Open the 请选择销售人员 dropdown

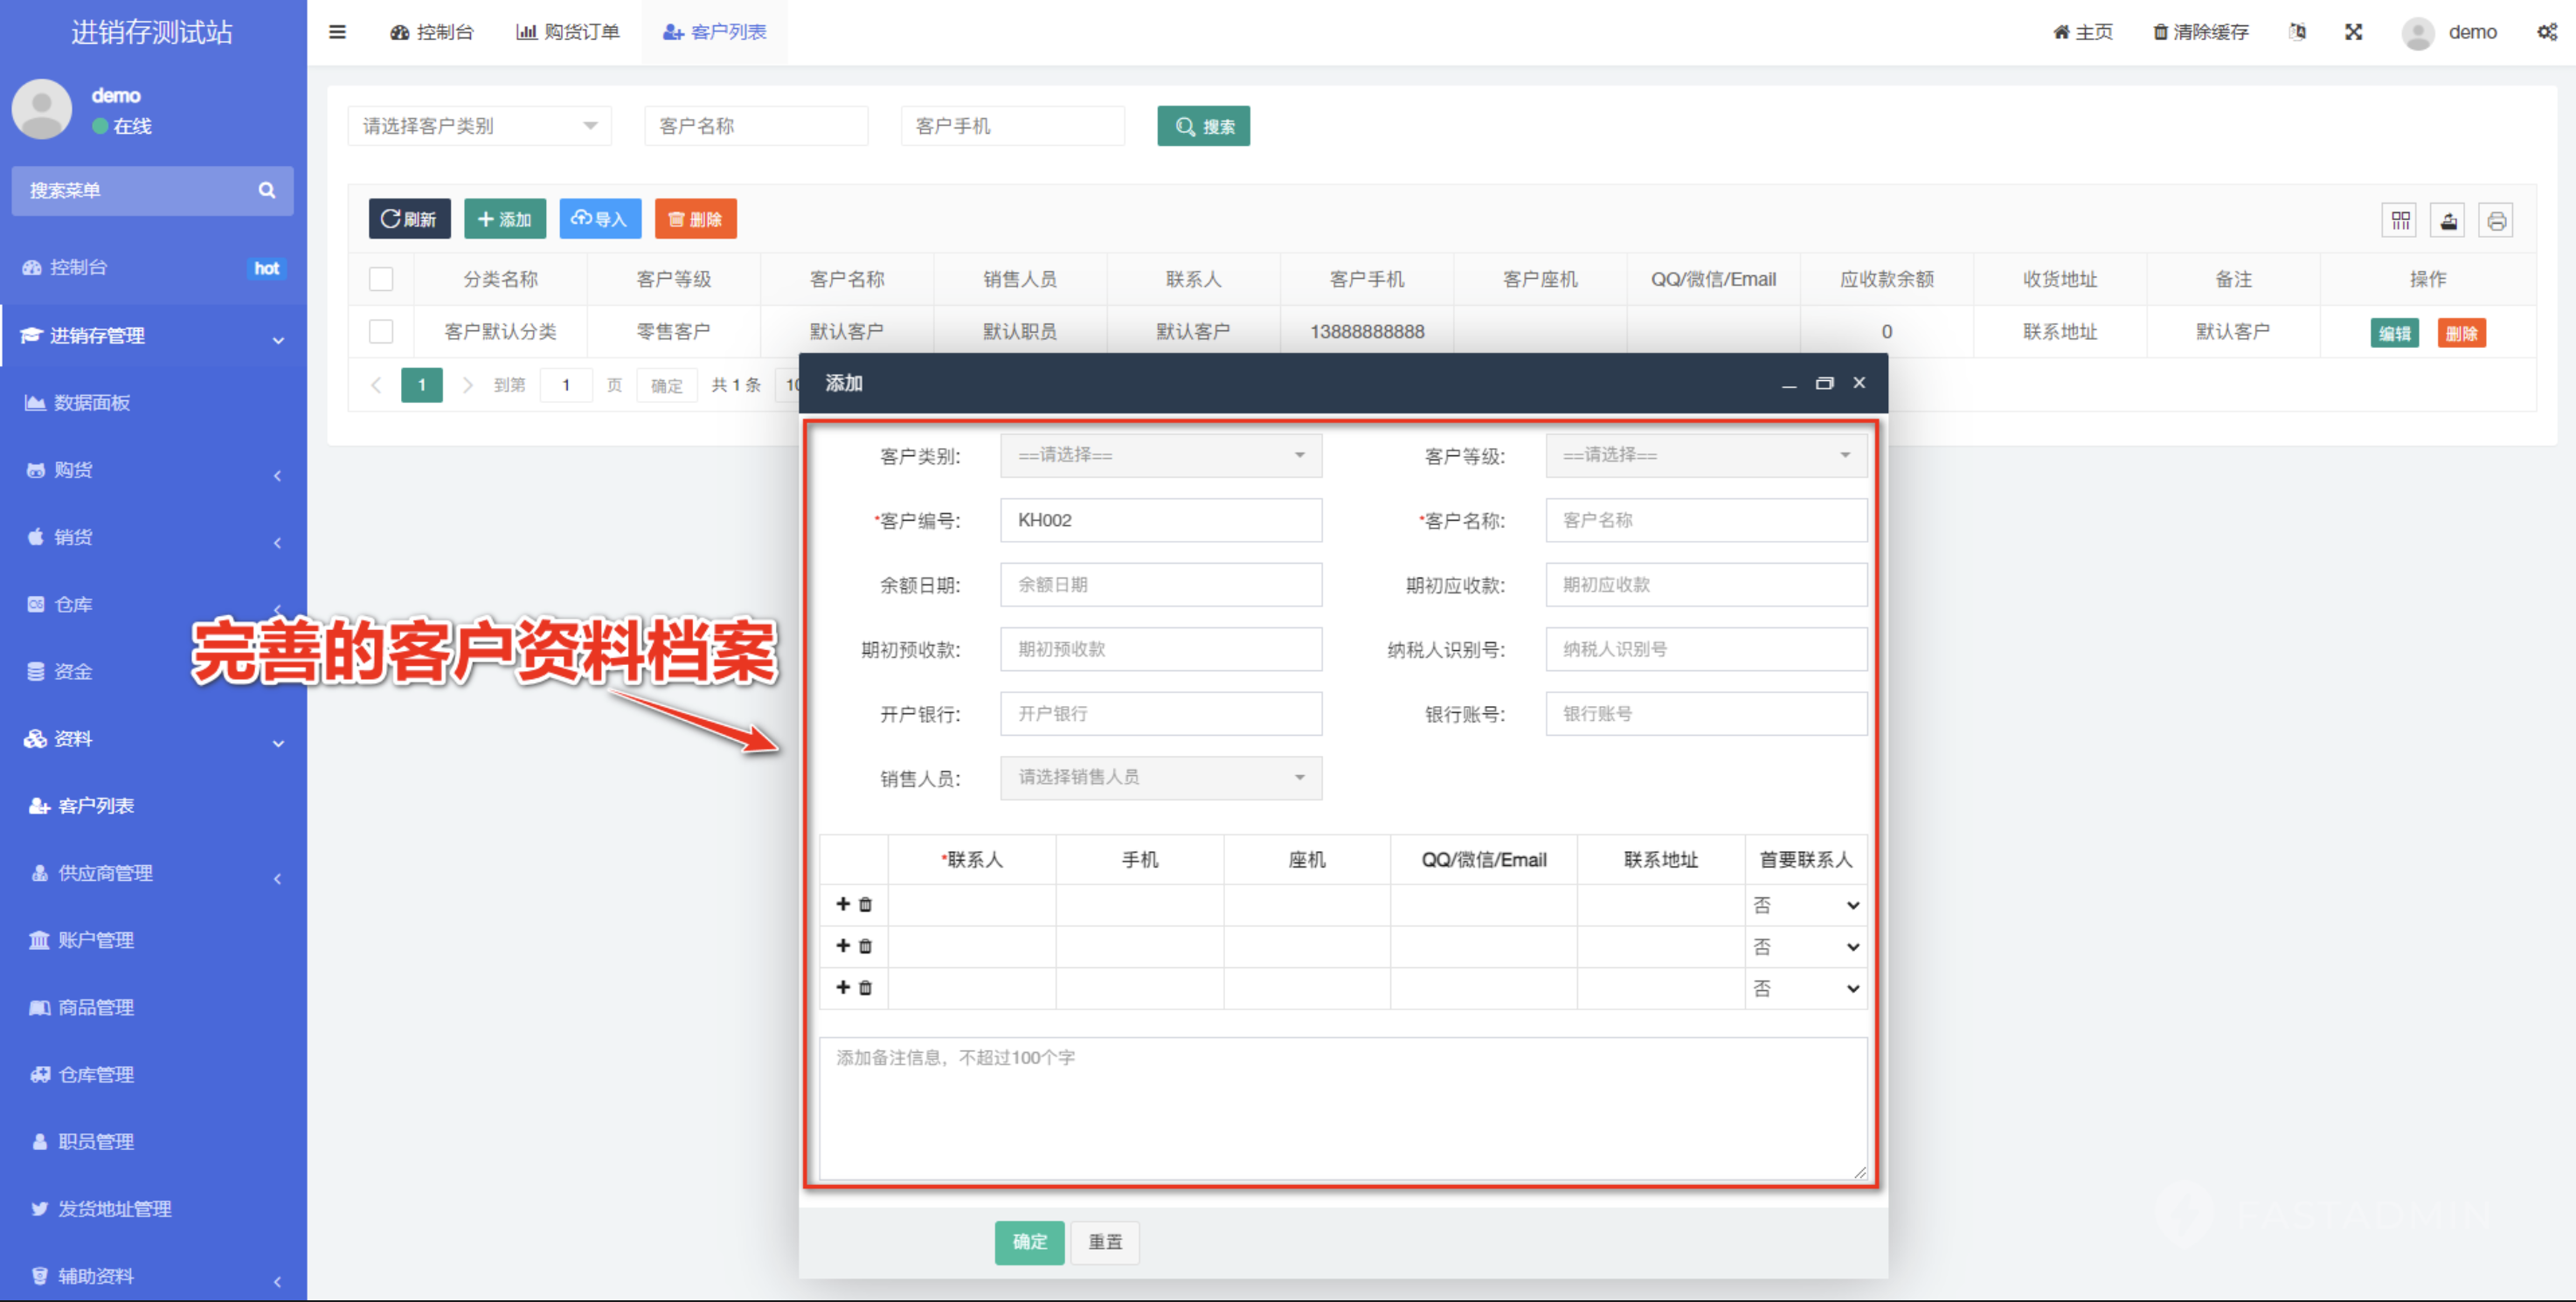coord(1160,777)
